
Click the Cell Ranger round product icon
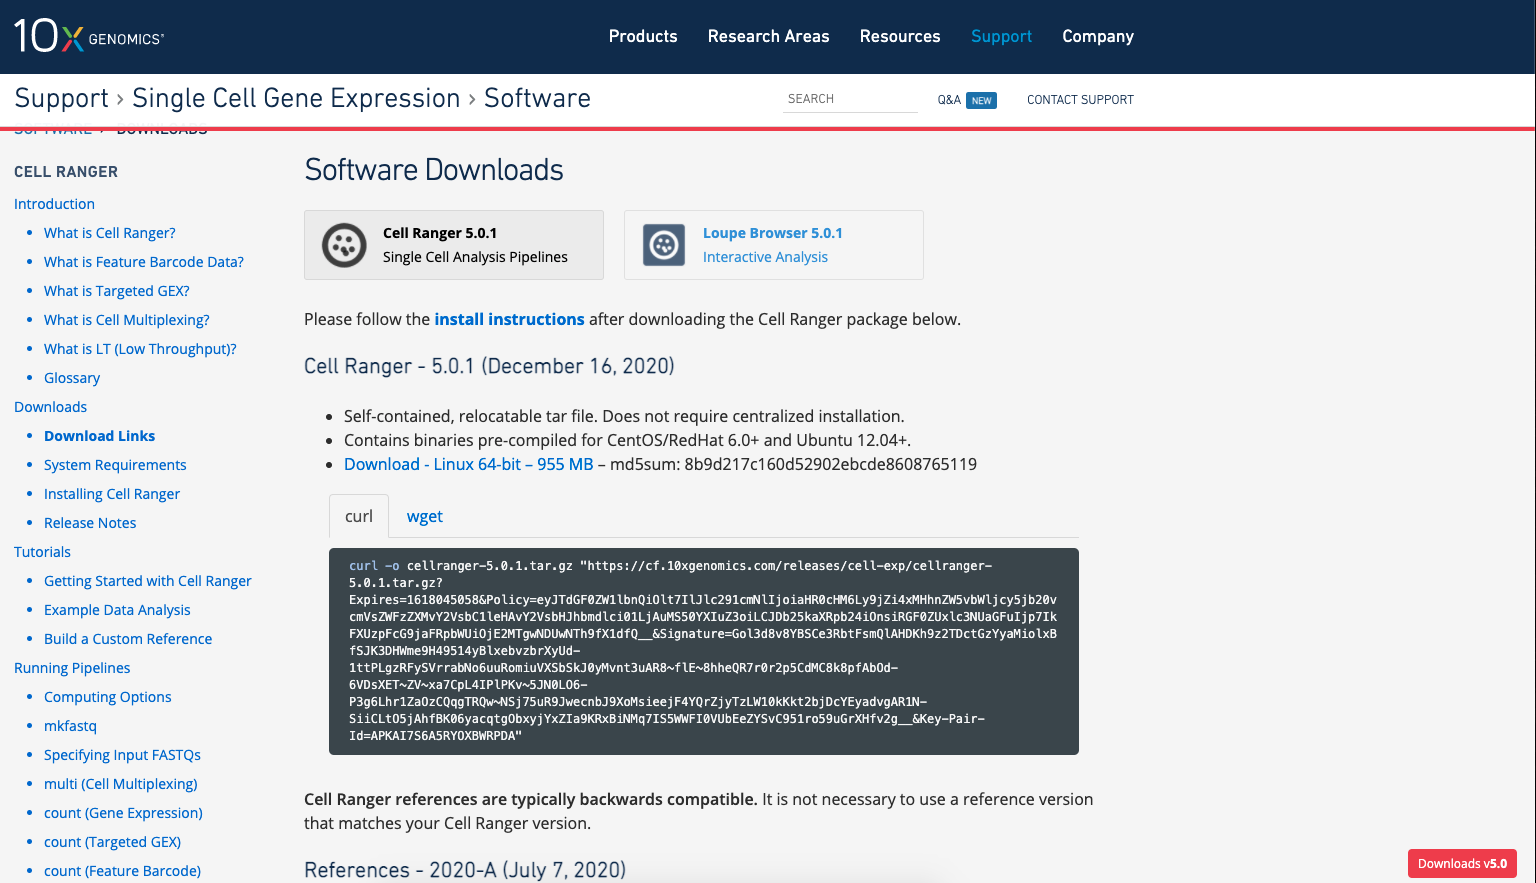[344, 245]
